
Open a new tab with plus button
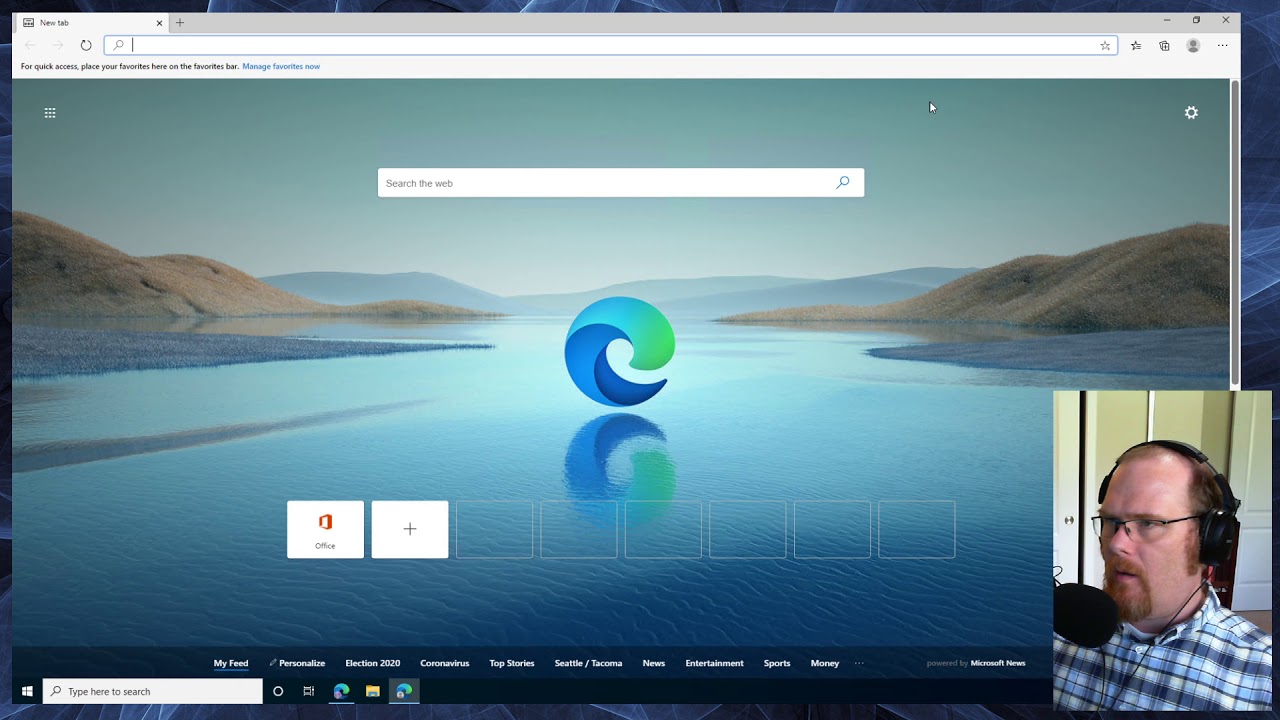[180, 22]
